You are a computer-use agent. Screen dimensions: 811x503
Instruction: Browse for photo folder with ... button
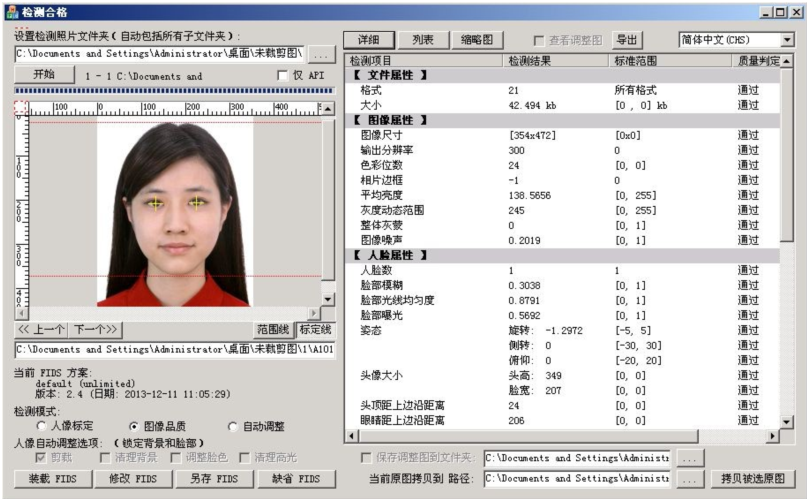click(321, 54)
